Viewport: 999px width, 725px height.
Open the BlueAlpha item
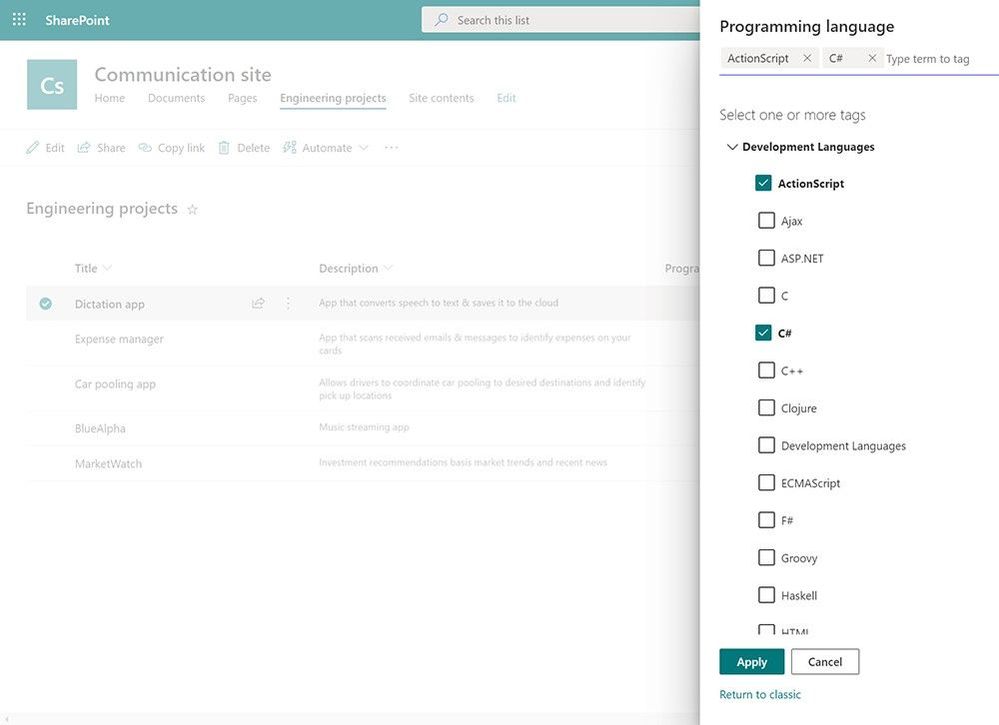click(100, 429)
